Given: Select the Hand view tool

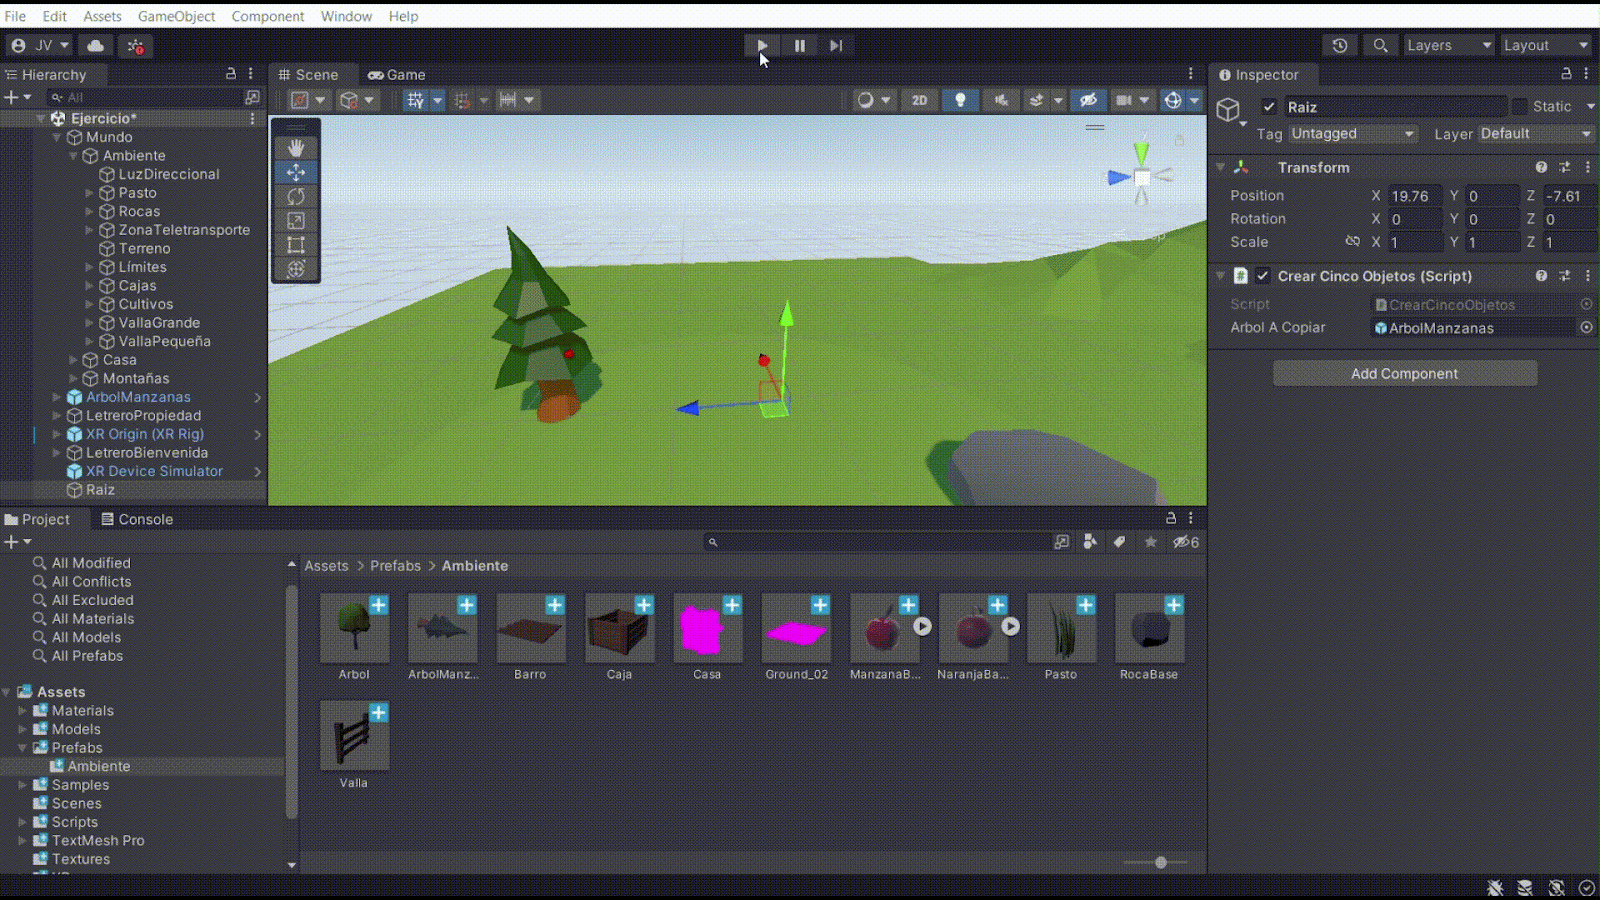Looking at the screenshot, I should [296, 148].
